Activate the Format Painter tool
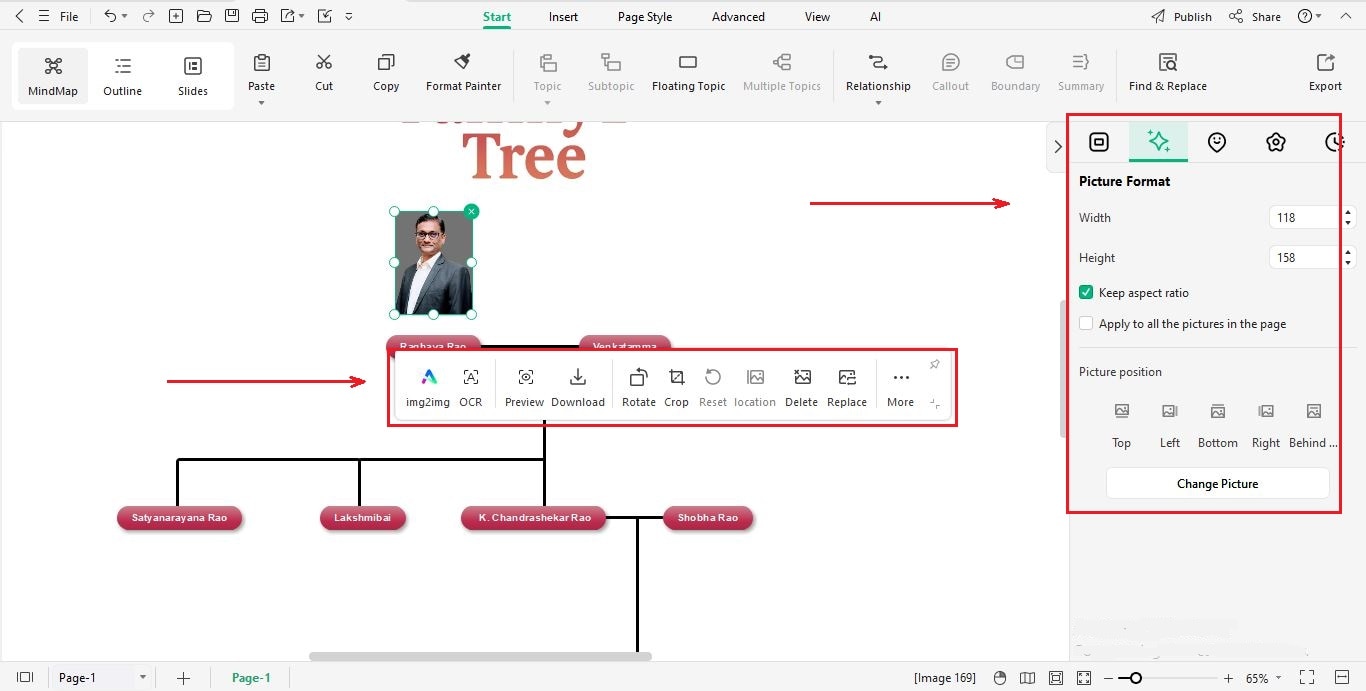The image size is (1366, 691). click(x=463, y=72)
